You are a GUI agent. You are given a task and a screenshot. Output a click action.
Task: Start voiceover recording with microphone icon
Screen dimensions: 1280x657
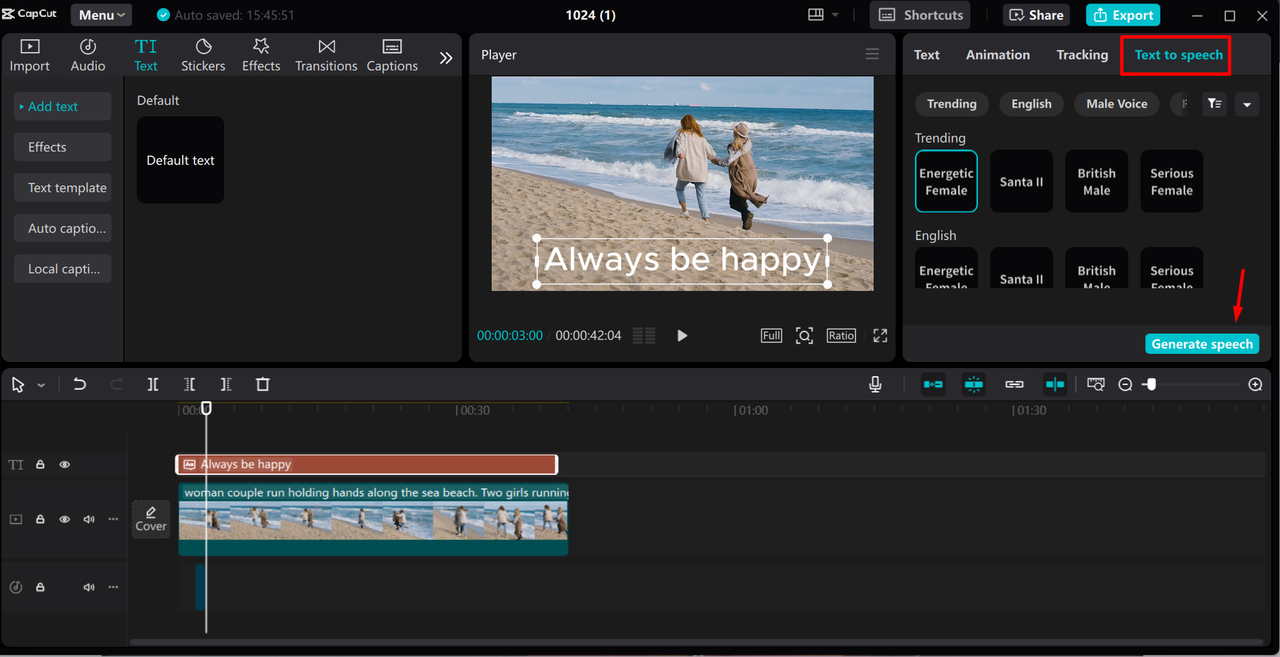click(875, 384)
